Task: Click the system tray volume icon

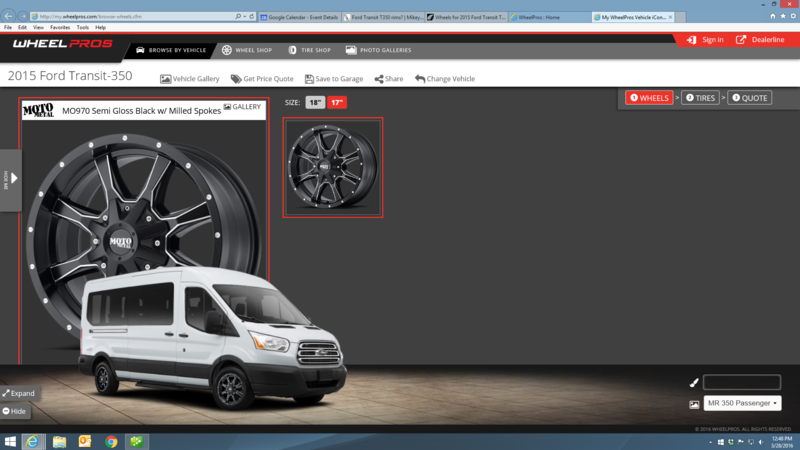Action: (x=761, y=442)
